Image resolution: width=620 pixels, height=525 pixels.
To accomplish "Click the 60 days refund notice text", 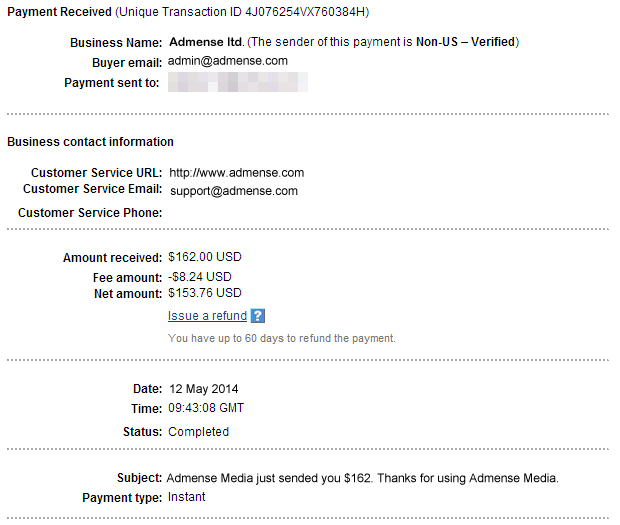I will (282, 338).
